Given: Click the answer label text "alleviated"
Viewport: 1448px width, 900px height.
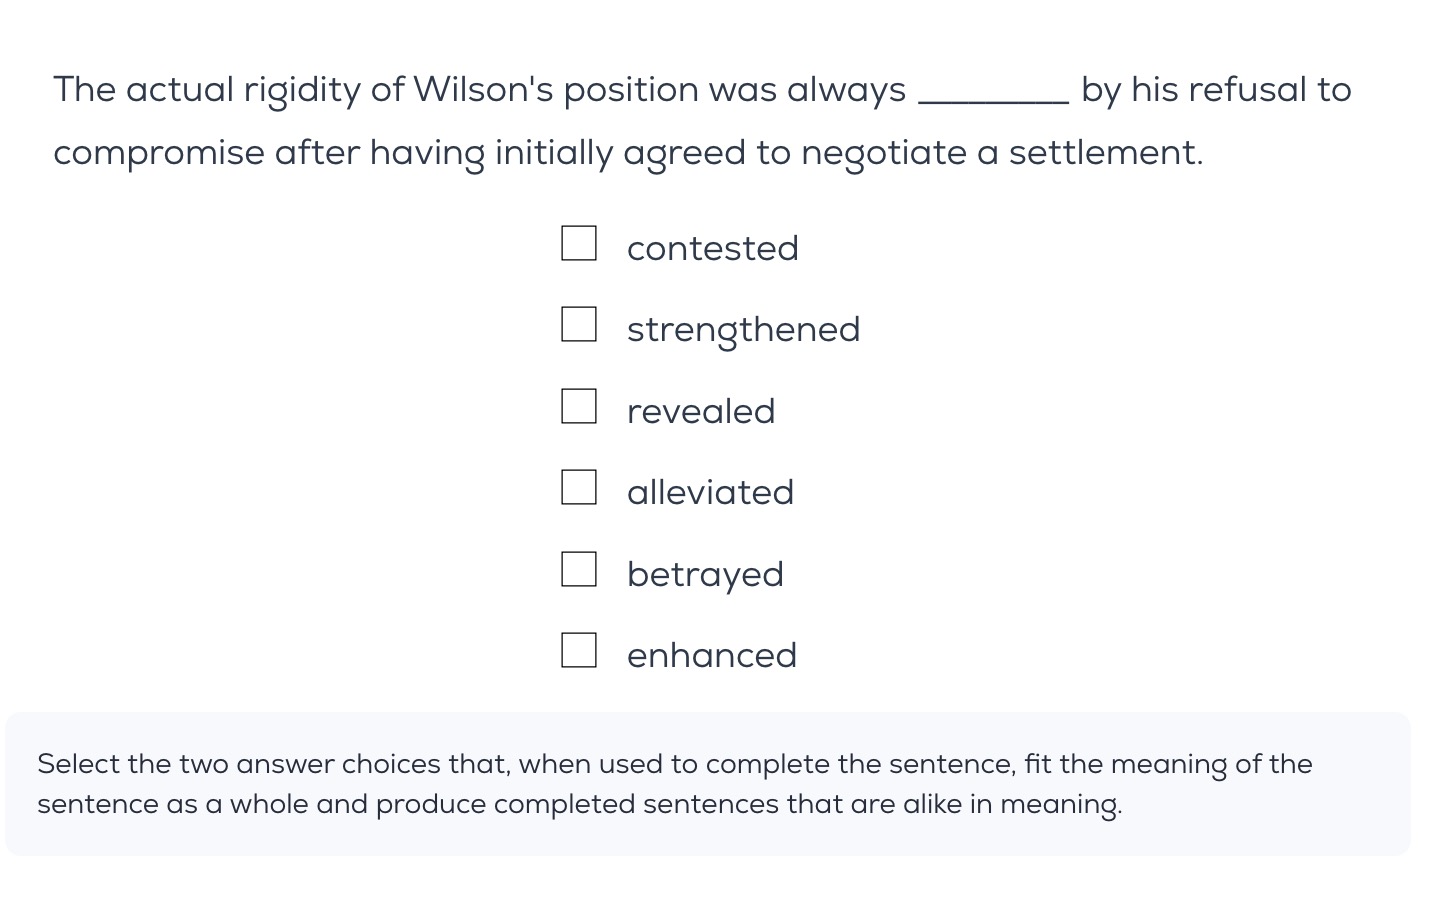Looking at the screenshot, I should coord(710,492).
